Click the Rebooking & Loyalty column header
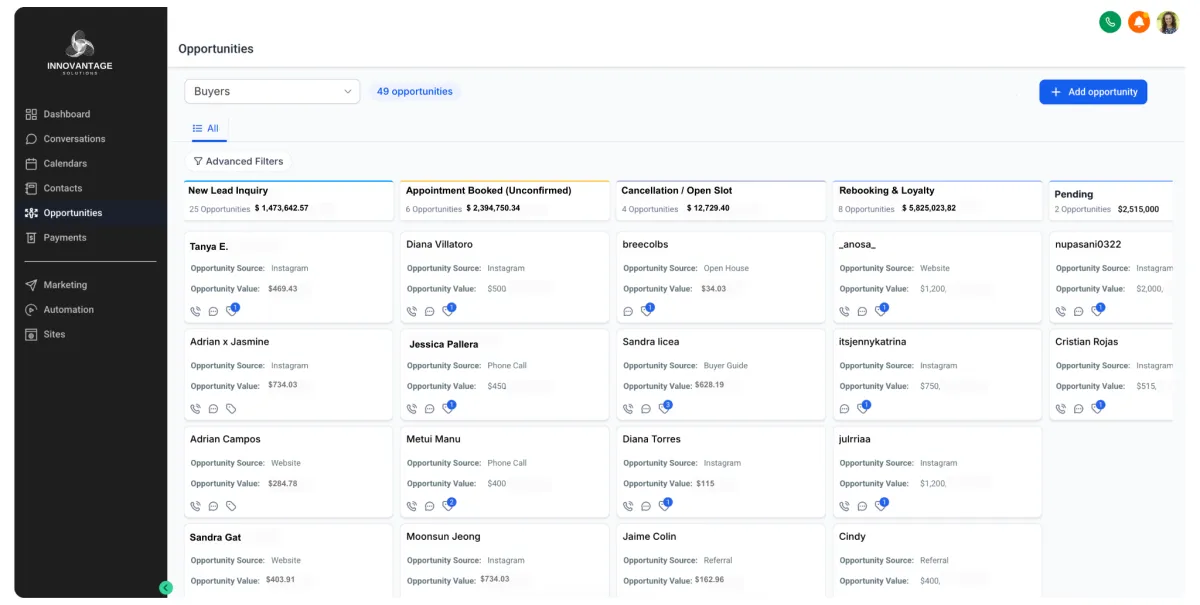The height and width of the screenshot is (605, 1200). pyautogui.click(x=886, y=190)
